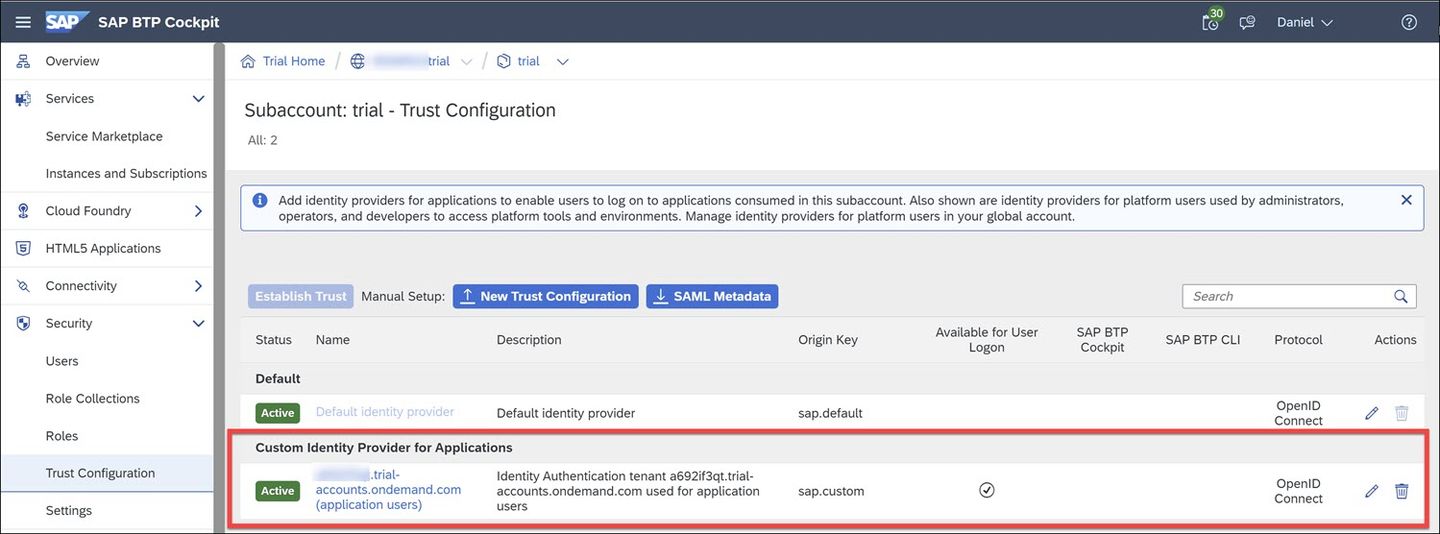Click the Services sidebar icon

[23, 99]
